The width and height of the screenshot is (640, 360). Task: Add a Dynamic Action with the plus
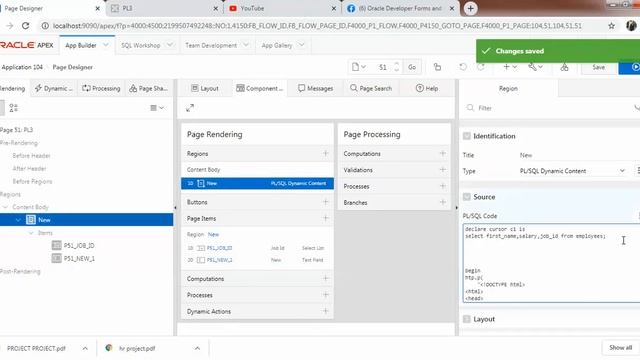click(x=325, y=311)
